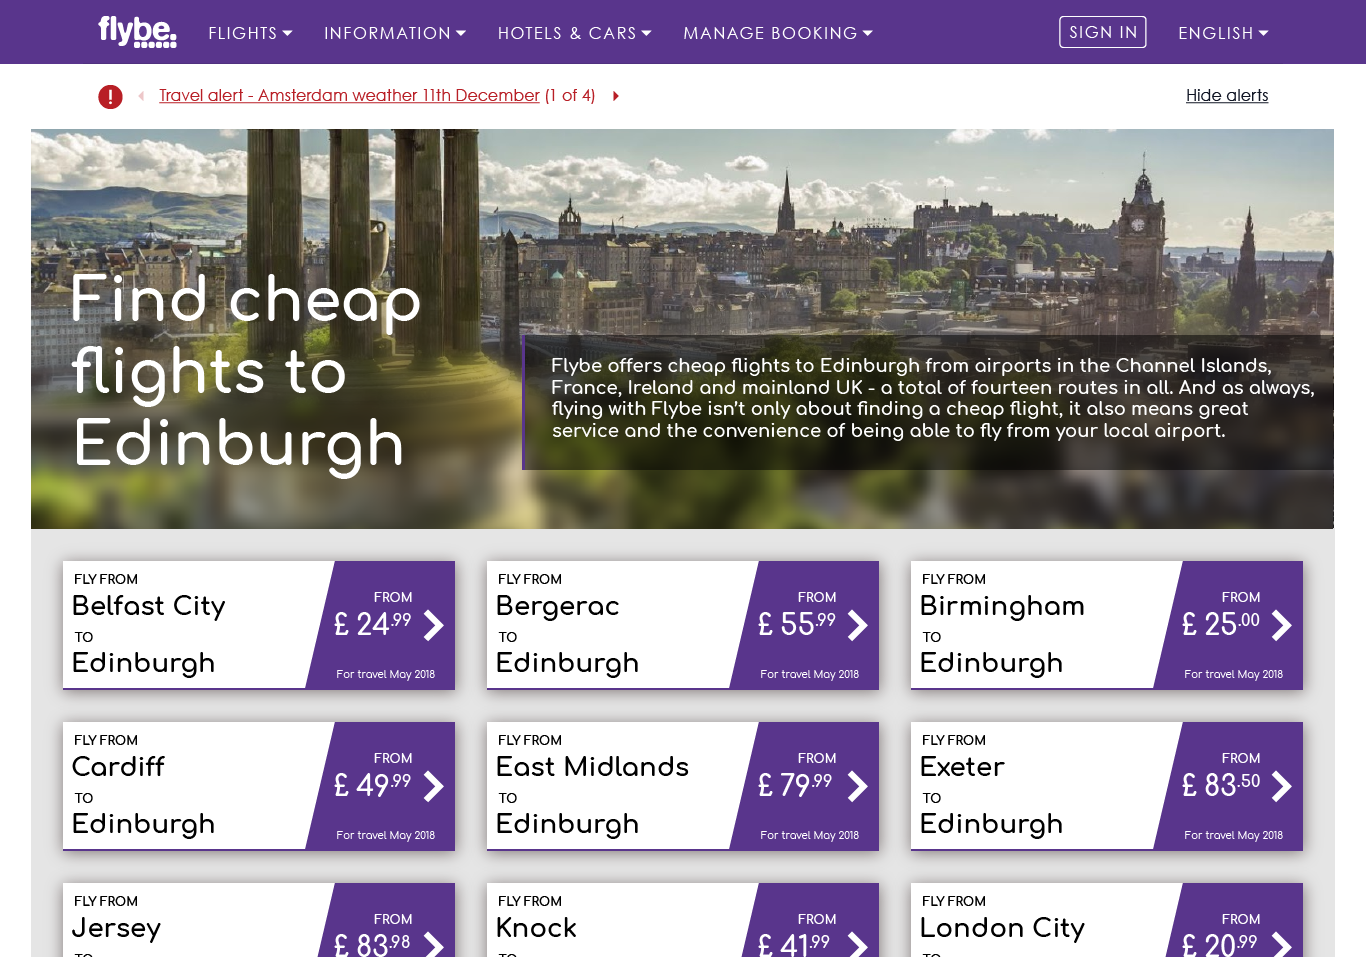Click chevron arrow on Cardiff fare

(x=434, y=786)
